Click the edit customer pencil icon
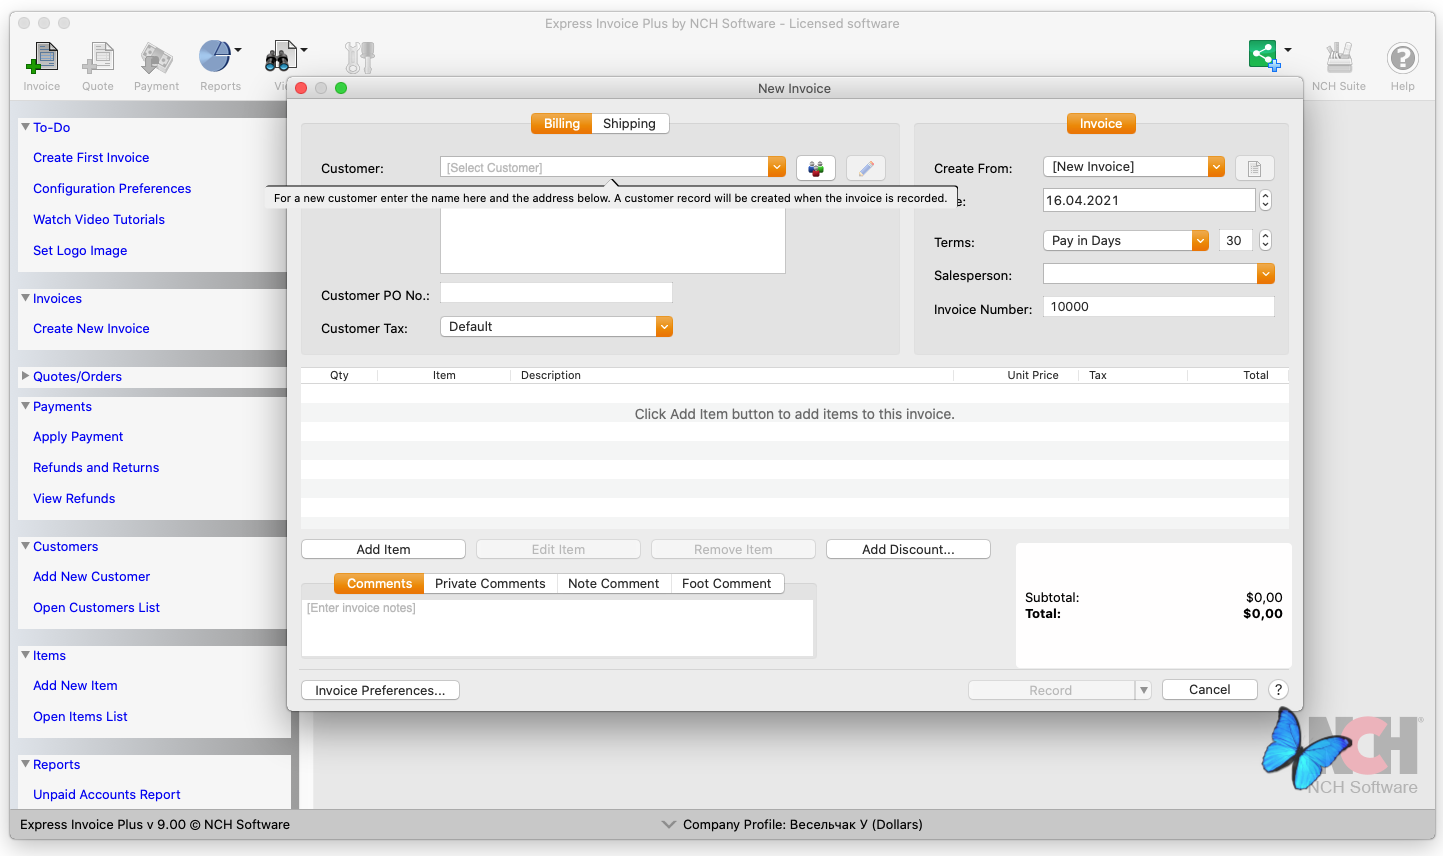The width and height of the screenshot is (1443, 856). tap(866, 168)
